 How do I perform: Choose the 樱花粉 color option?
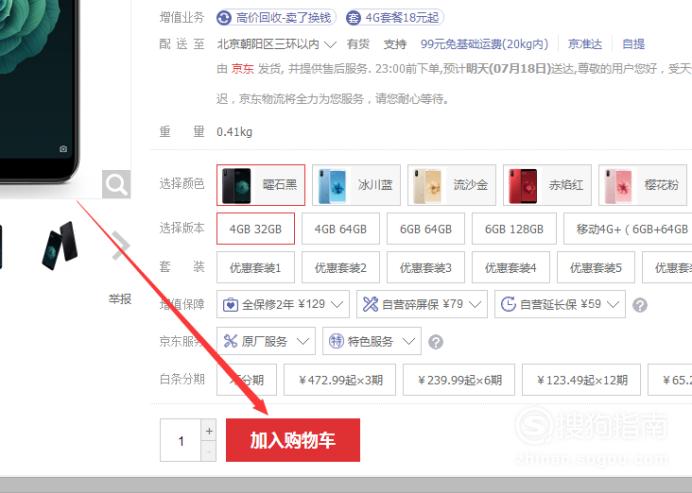[643, 185]
